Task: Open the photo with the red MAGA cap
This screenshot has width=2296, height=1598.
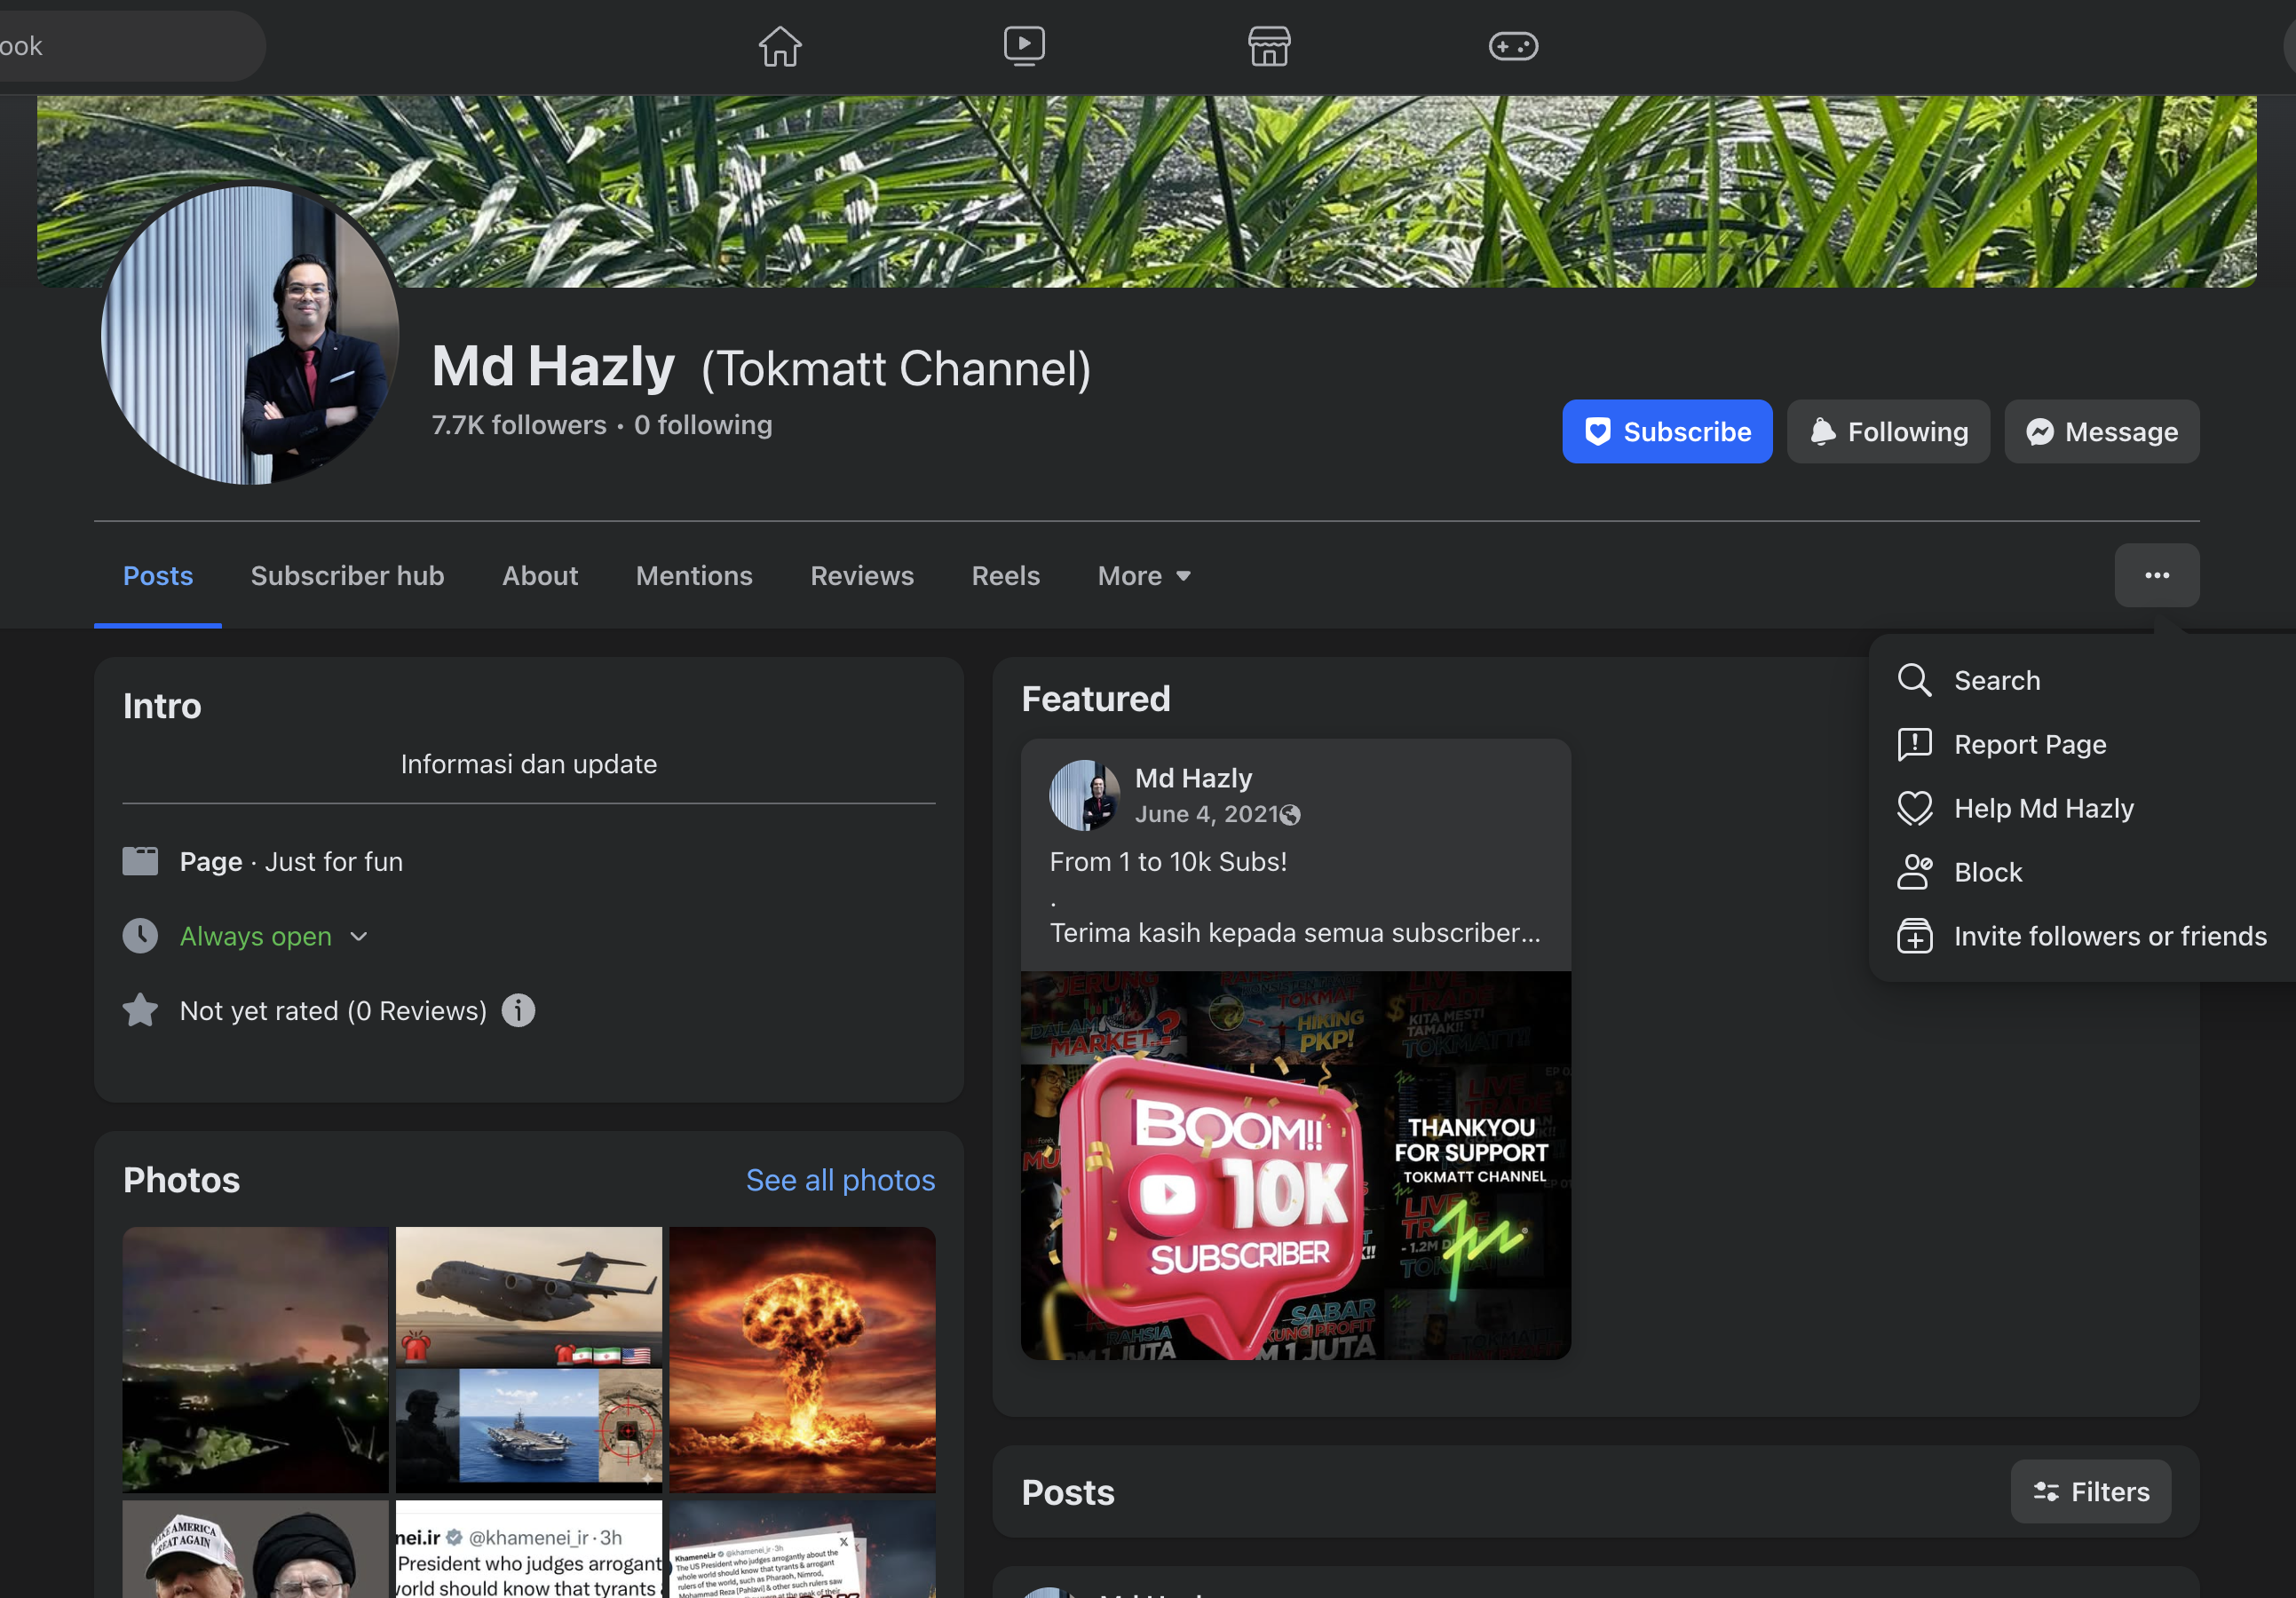Action: [x=255, y=1549]
